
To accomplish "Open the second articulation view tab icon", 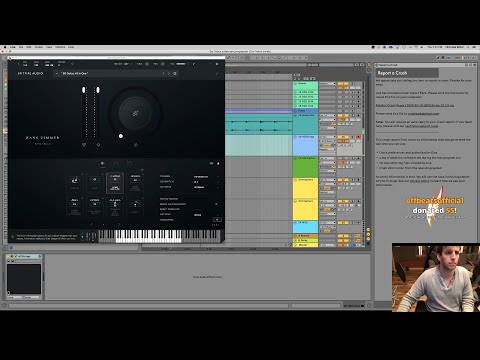I will (x=116, y=163).
